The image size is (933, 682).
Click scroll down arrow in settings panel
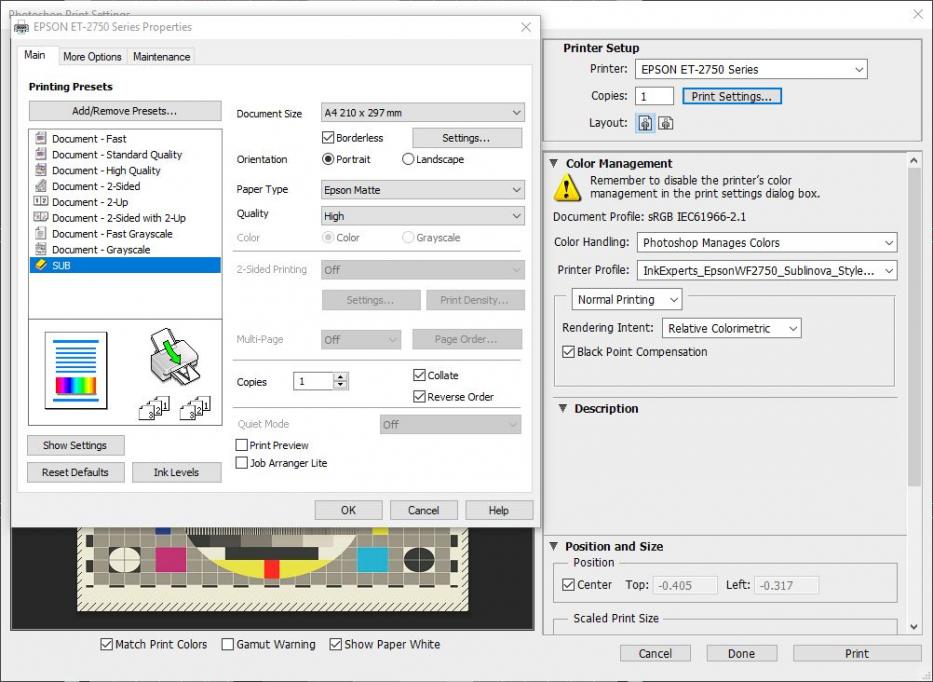(x=914, y=627)
